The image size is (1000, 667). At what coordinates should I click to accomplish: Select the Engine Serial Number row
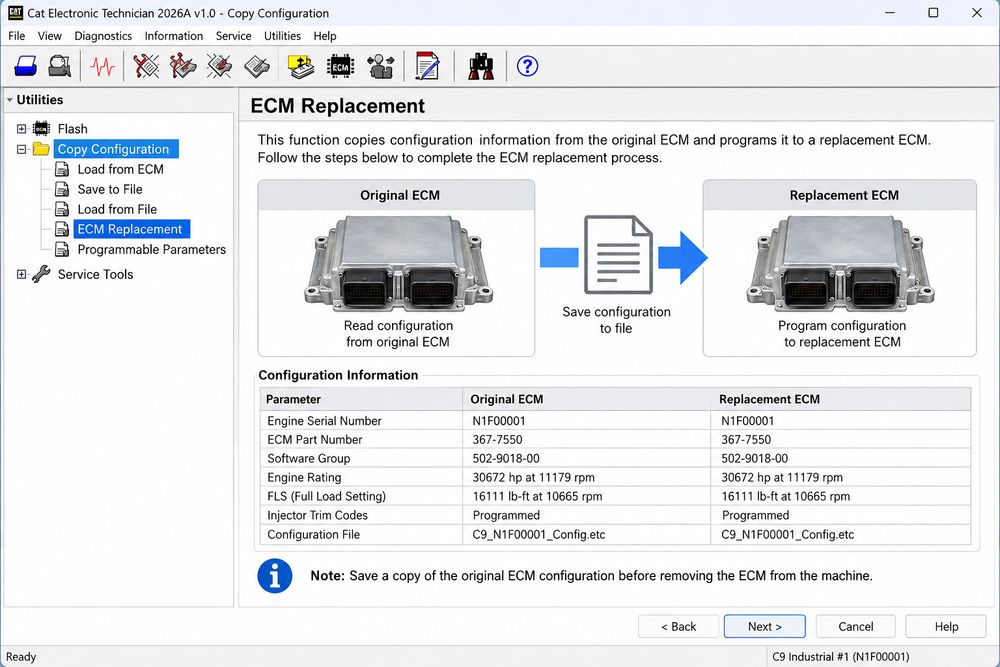coord(615,421)
